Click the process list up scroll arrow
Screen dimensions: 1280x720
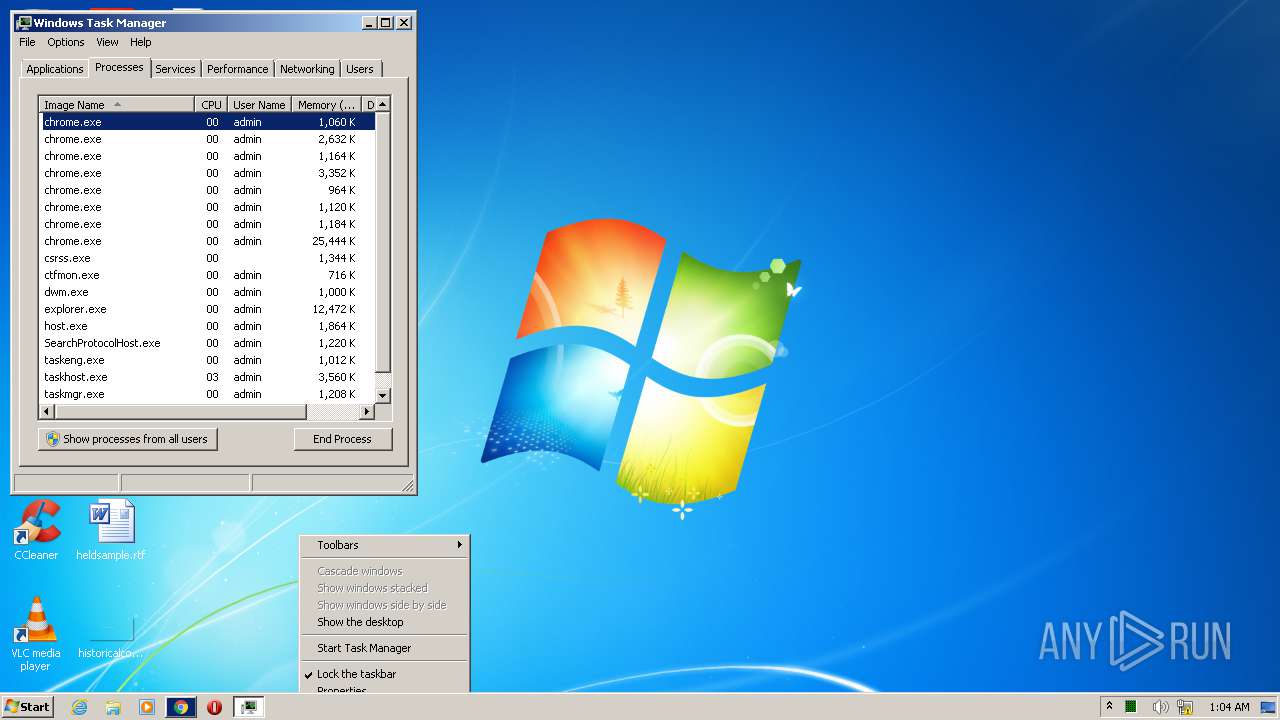pyautogui.click(x=383, y=105)
